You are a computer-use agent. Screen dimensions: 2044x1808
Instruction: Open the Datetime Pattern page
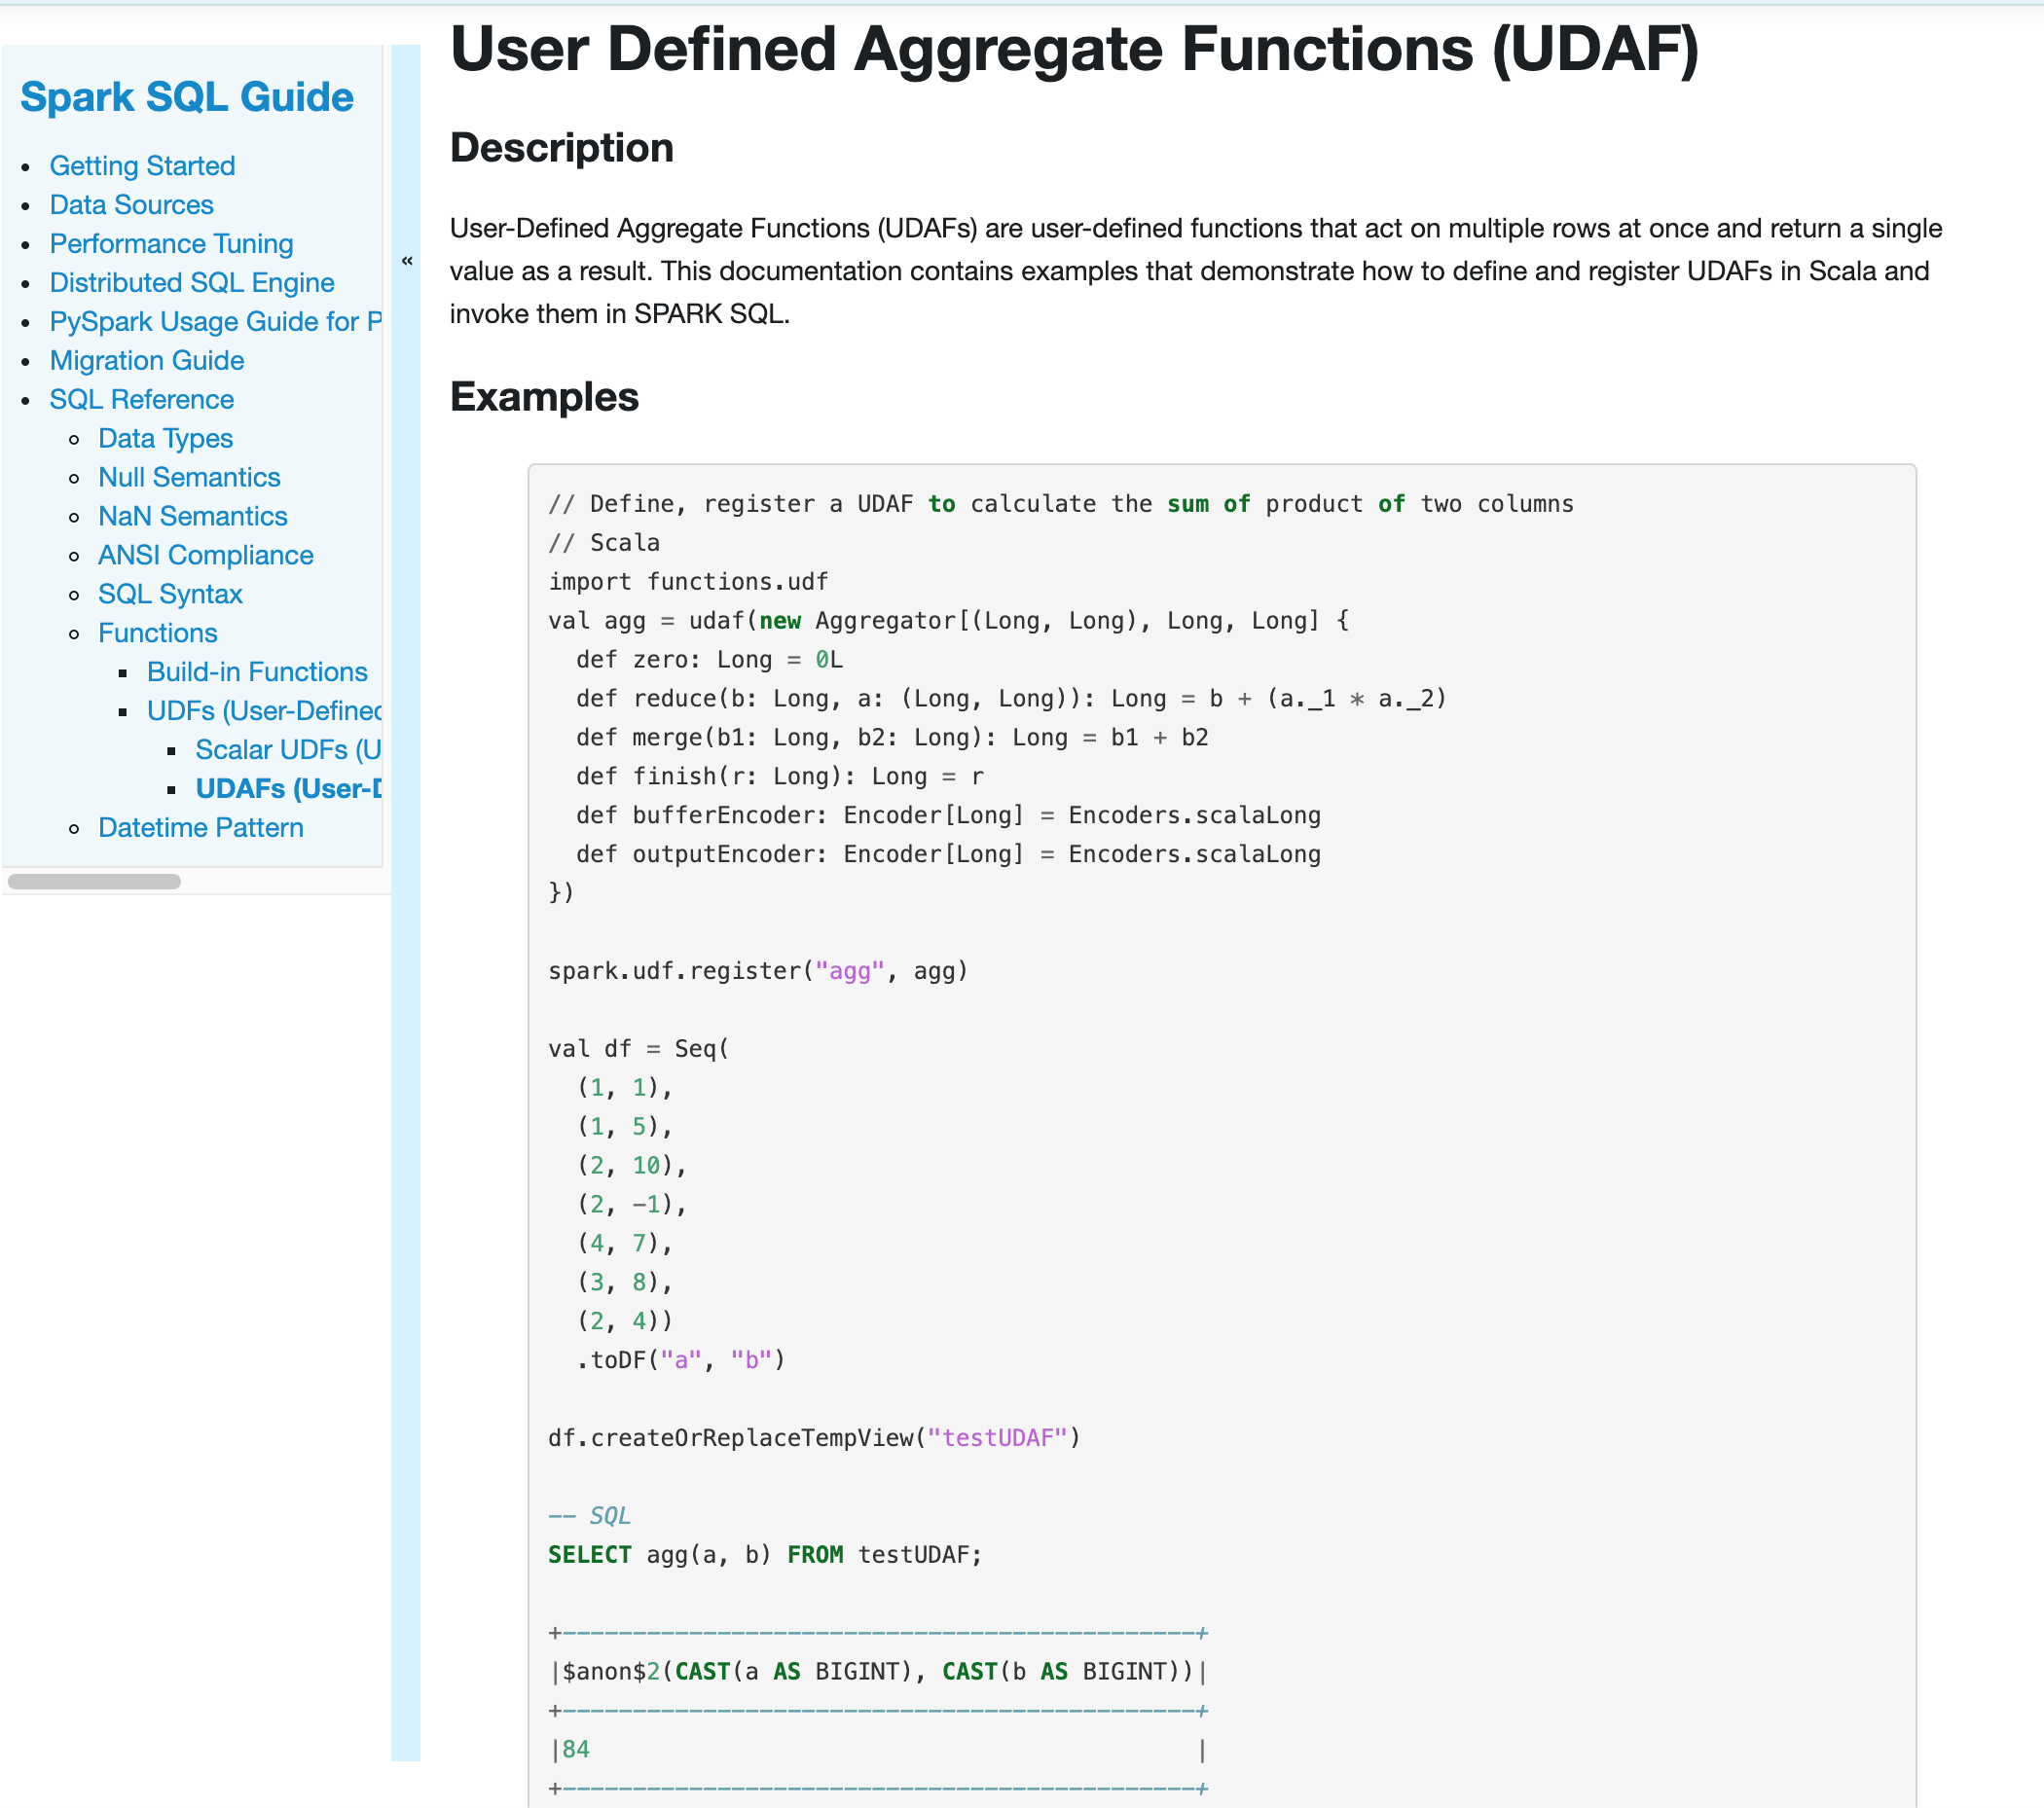(x=200, y=829)
